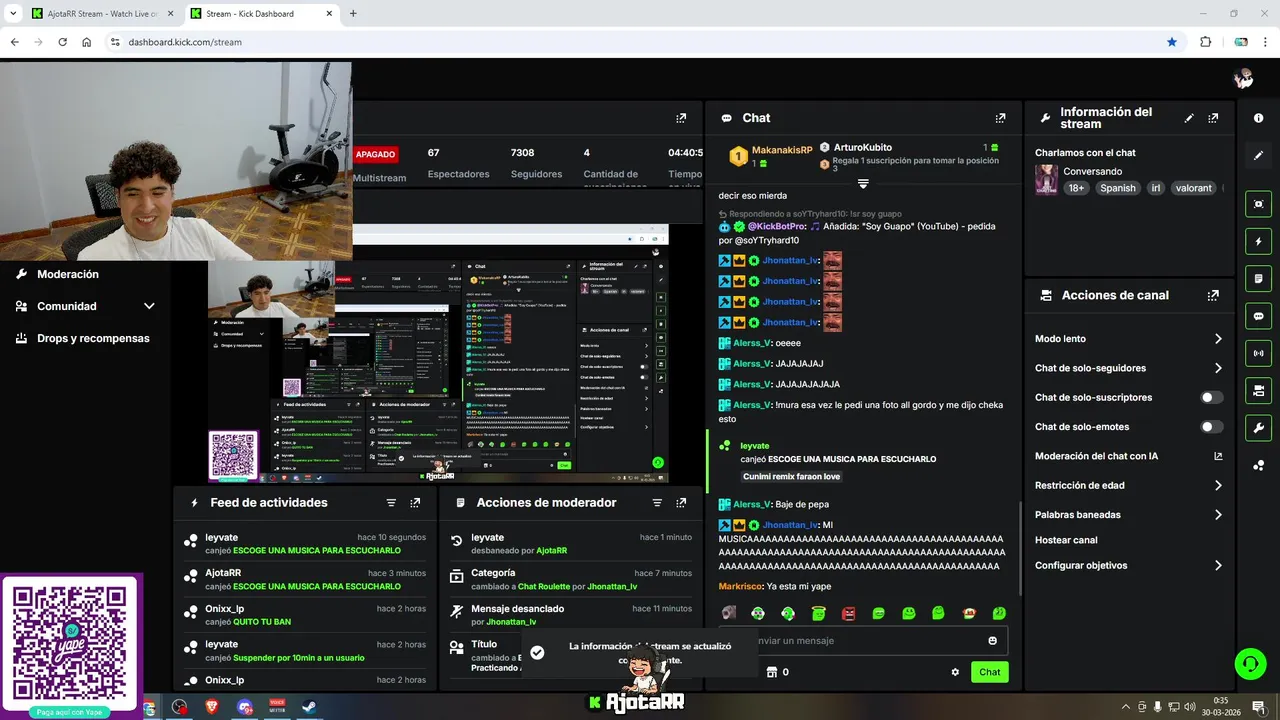The width and height of the screenshot is (1280, 720).
Task: Open the green headset support button
Action: tap(1250, 664)
